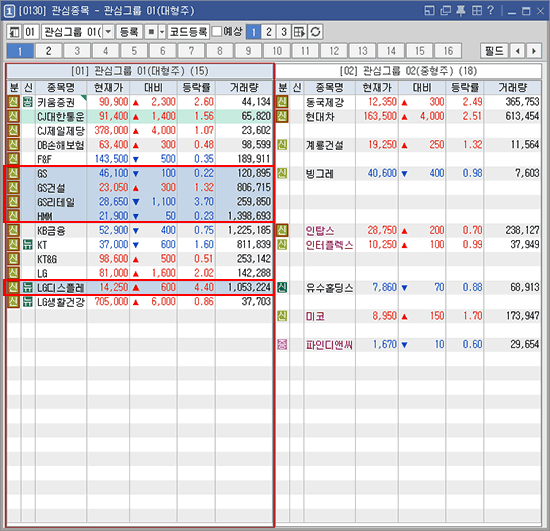
Task: Switch to group tab 2
Action: tap(48, 51)
